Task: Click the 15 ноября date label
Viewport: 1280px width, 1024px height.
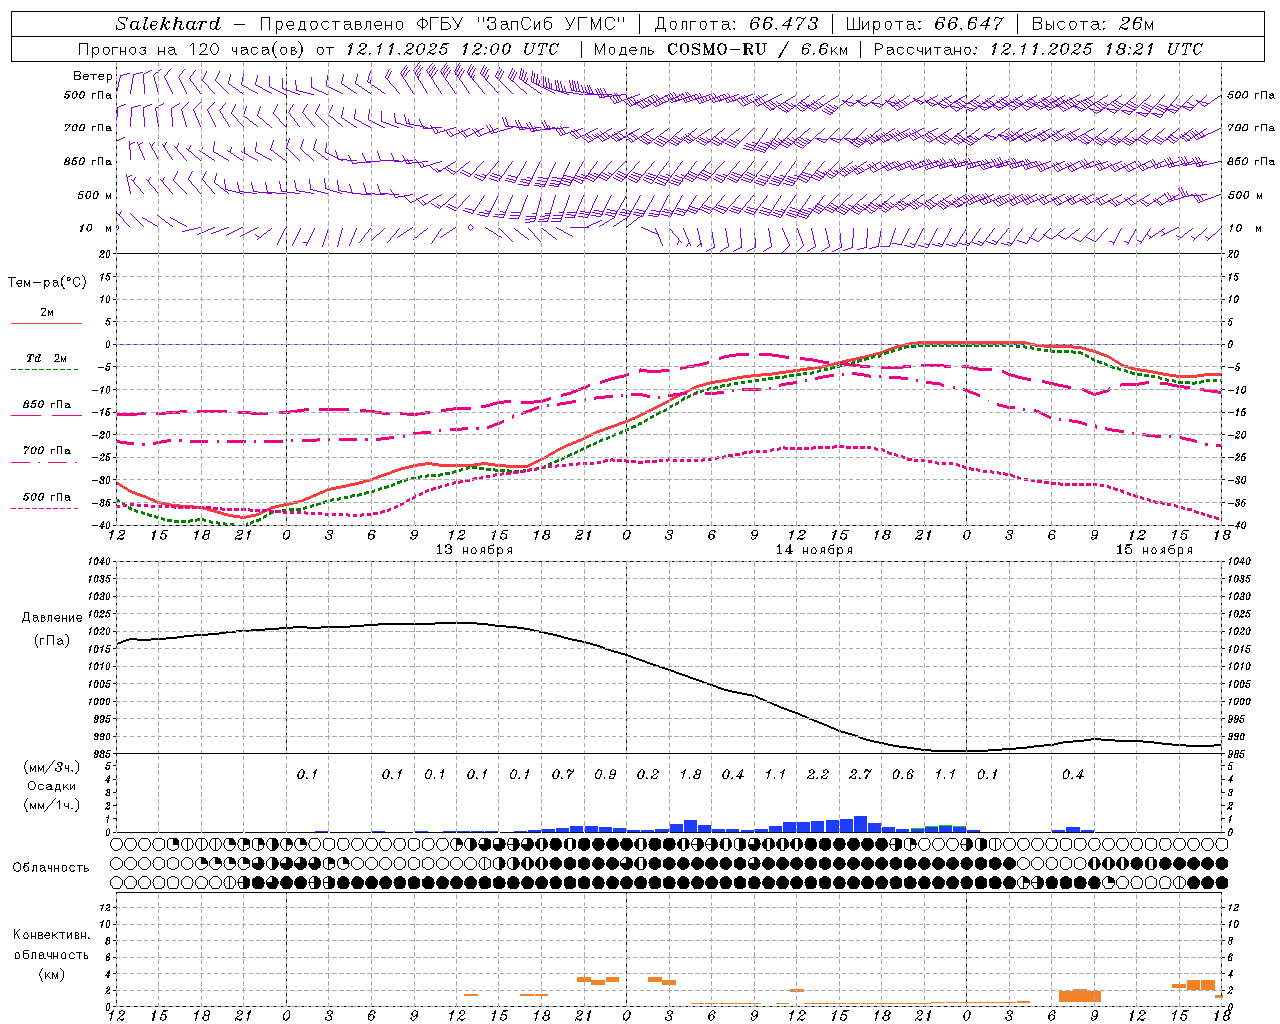Action: coord(1154,550)
